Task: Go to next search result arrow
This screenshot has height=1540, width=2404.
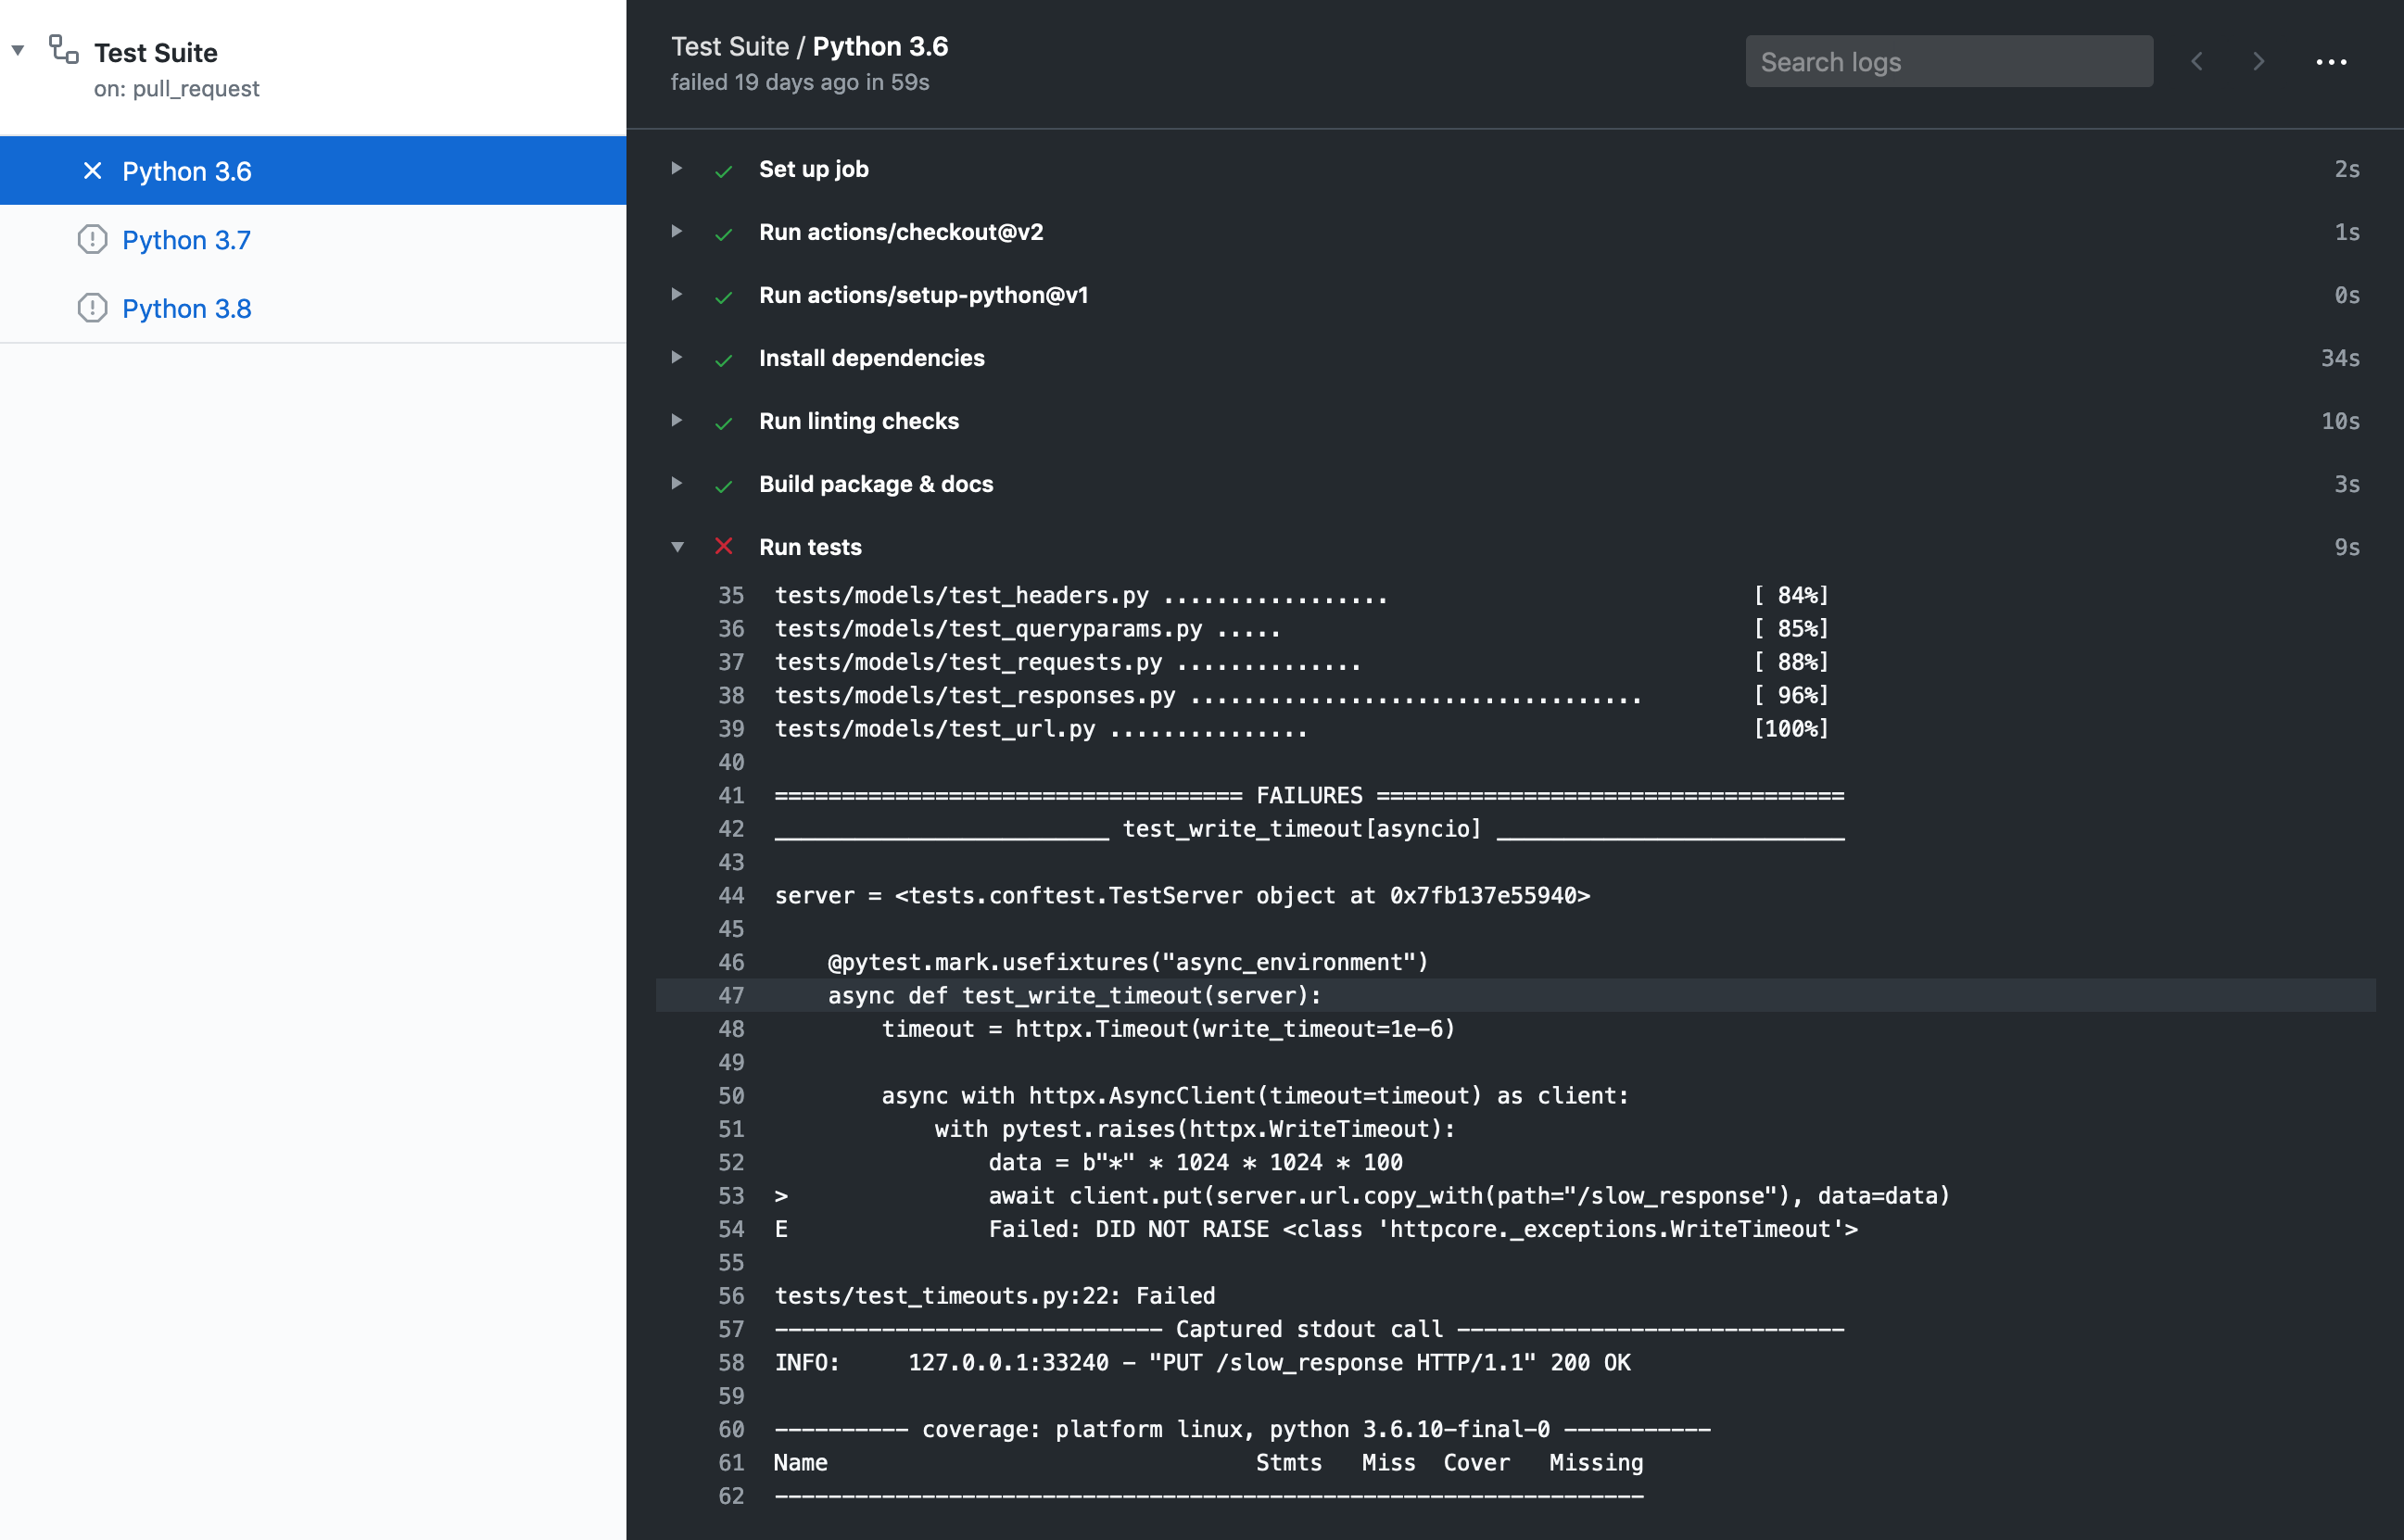Action: click(2258, 61)
